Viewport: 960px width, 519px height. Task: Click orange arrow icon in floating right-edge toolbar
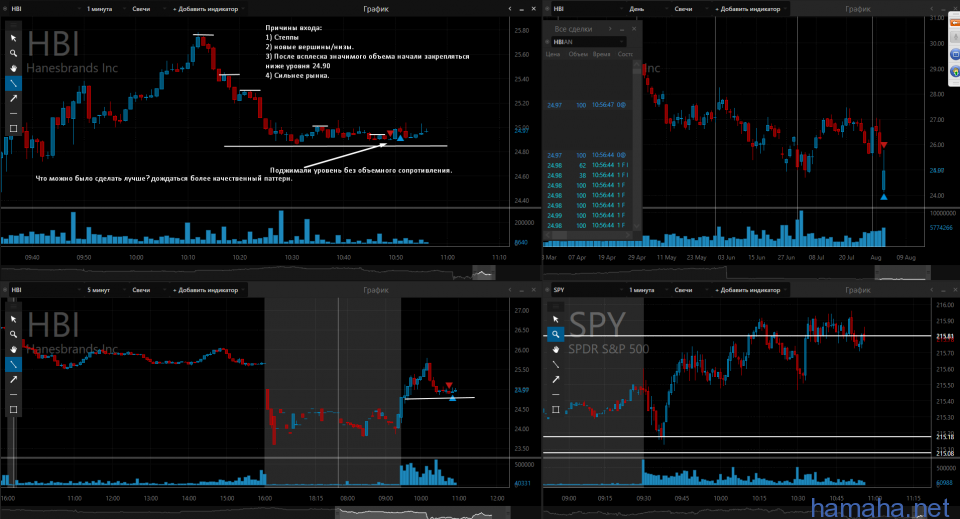point(954,23)
